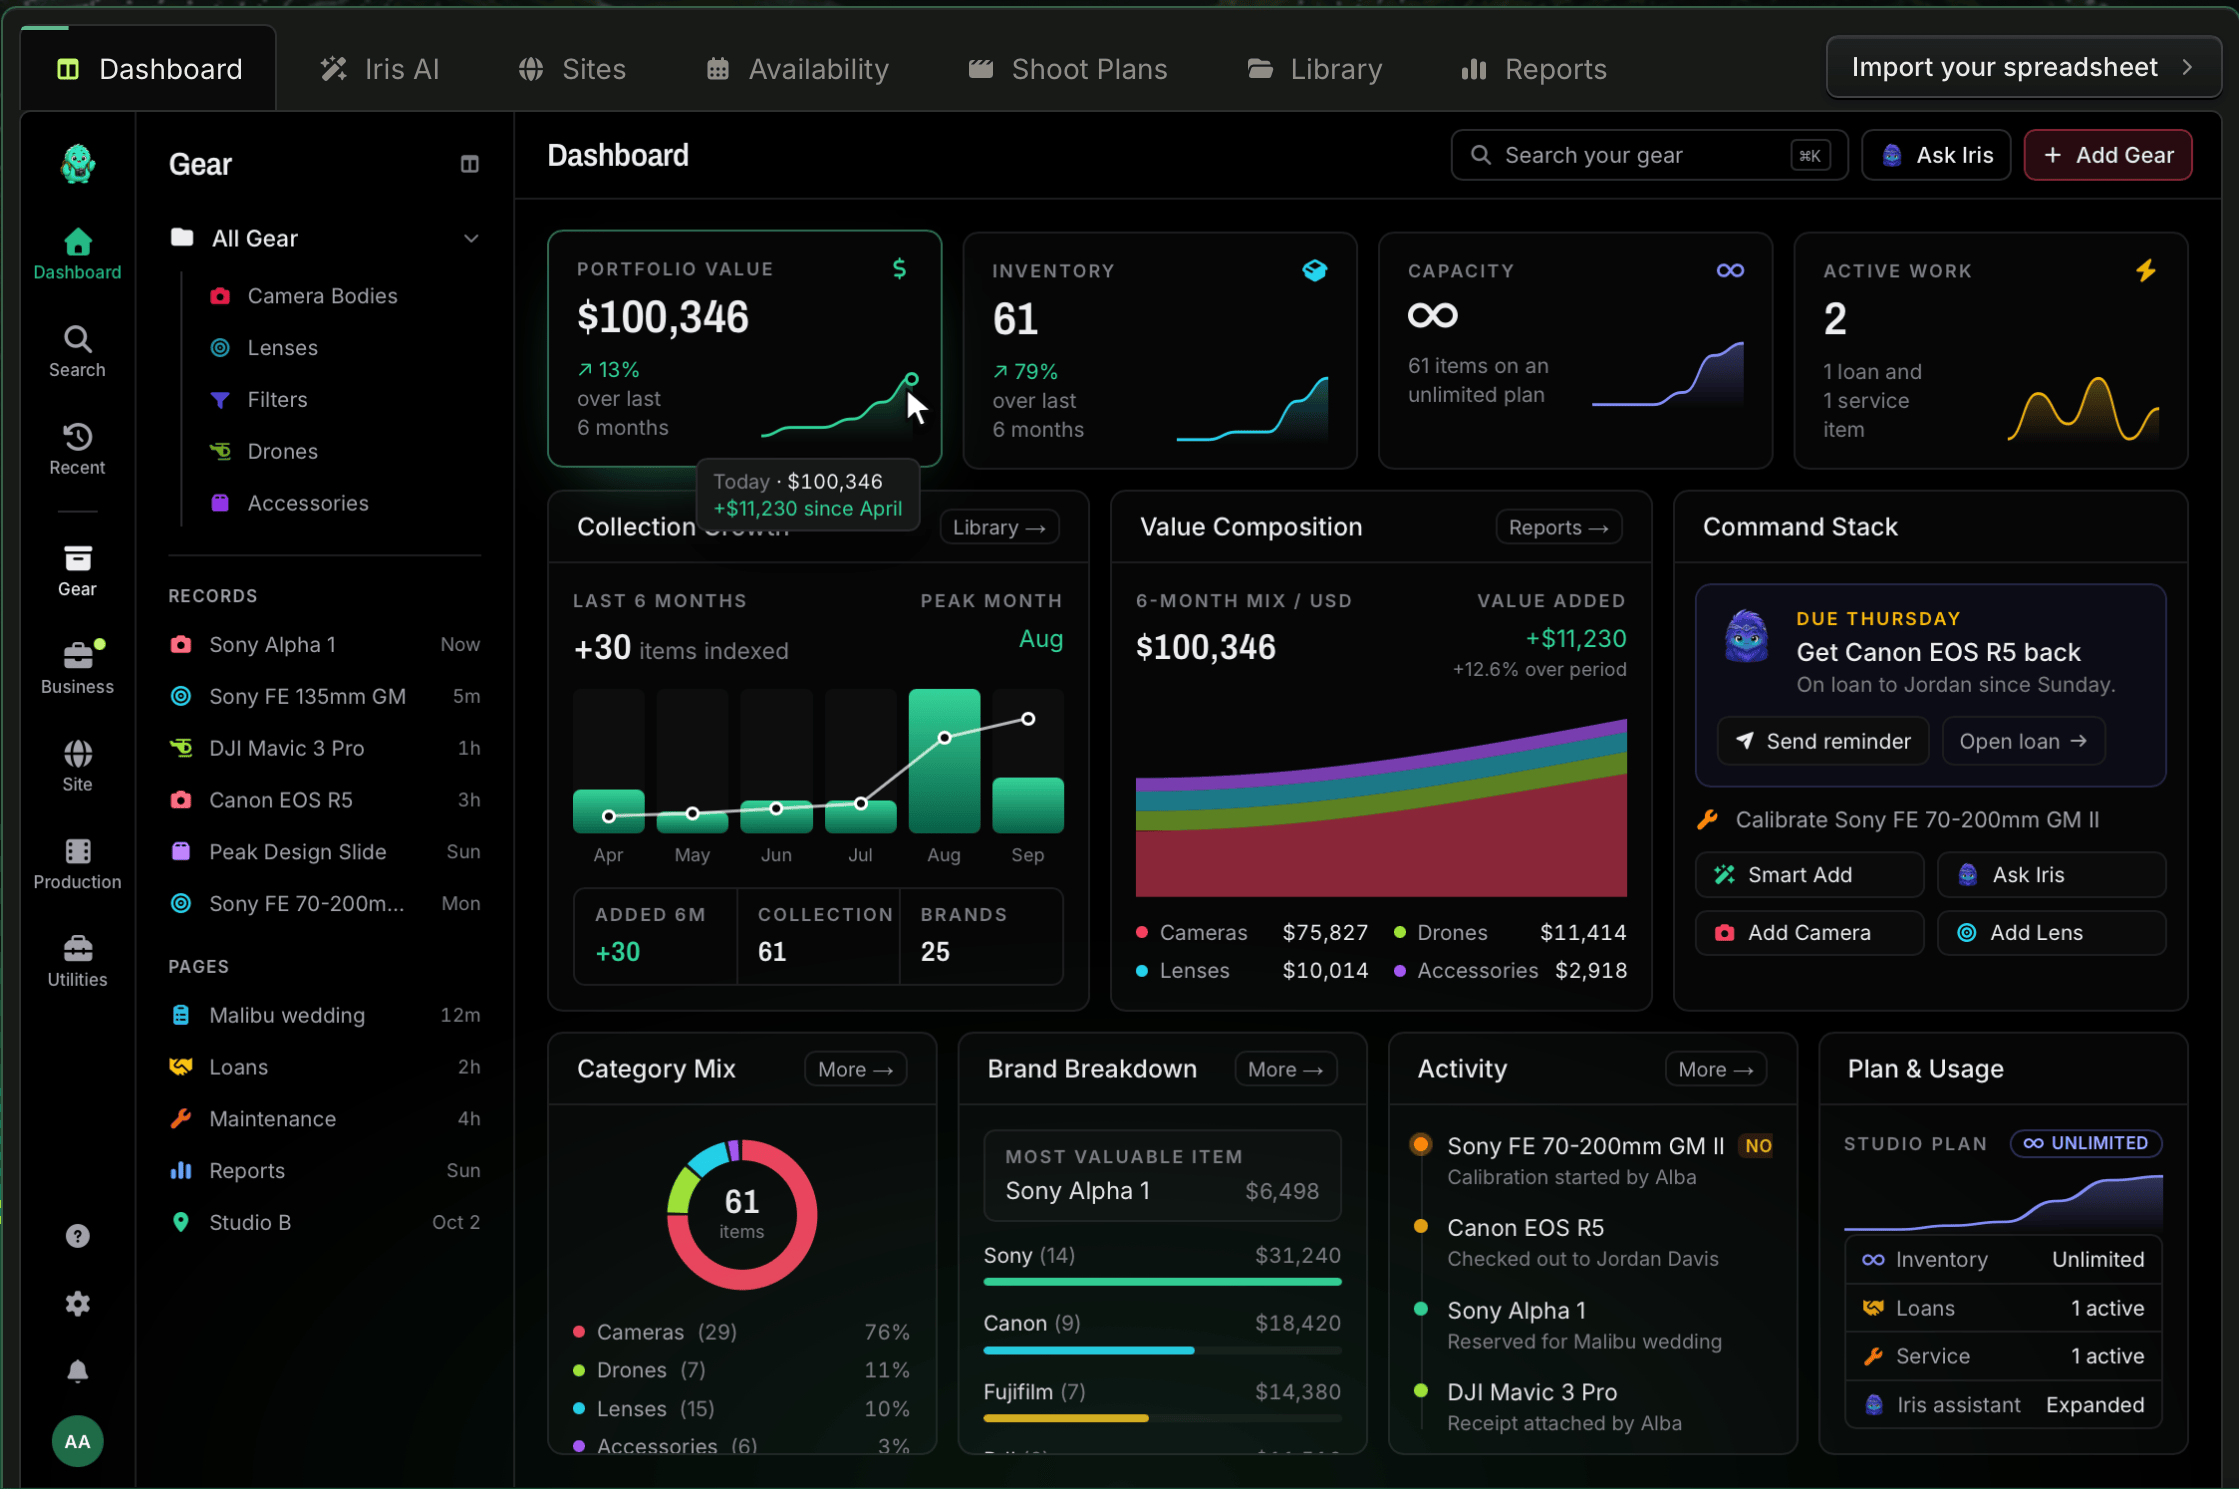The width and height of the screenshot is (2239, 1489).
Task: Select Camera Bodies category
Action: pyautogui.click(x=304, y=296)
